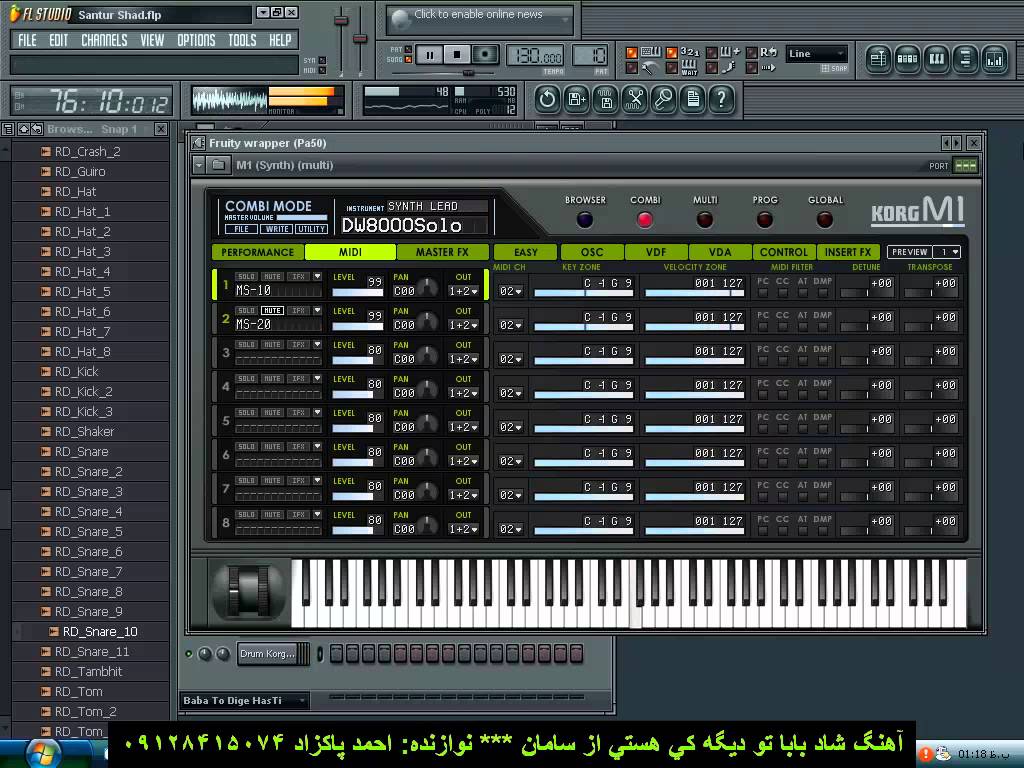Open the CHANNELS menu
1024x768 pixels.
(x=104, y=40)
